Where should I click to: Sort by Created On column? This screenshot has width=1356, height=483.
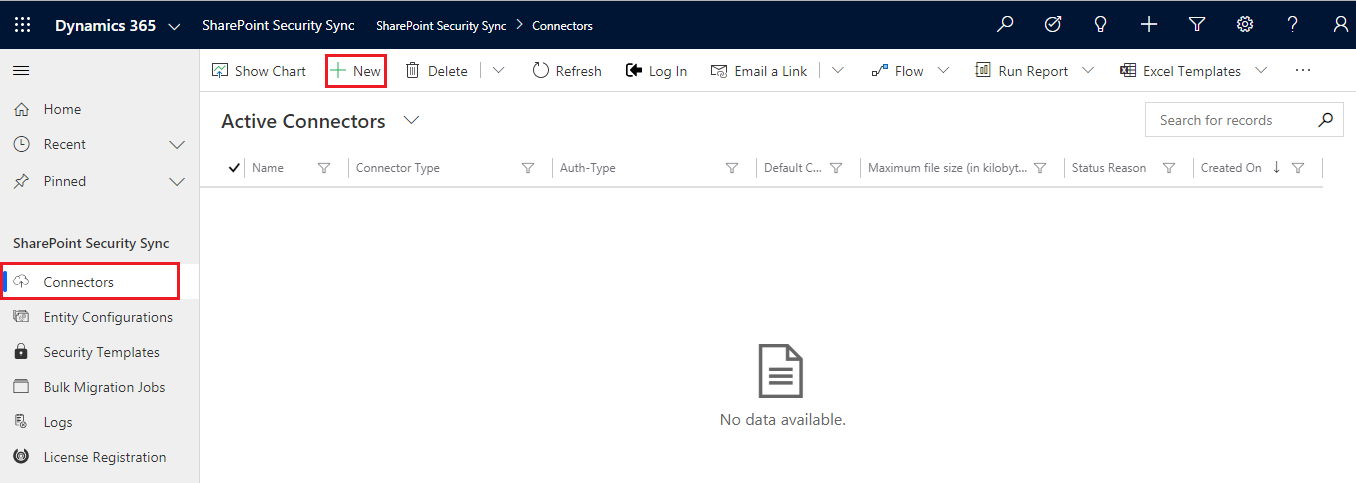coord(1231,168)
